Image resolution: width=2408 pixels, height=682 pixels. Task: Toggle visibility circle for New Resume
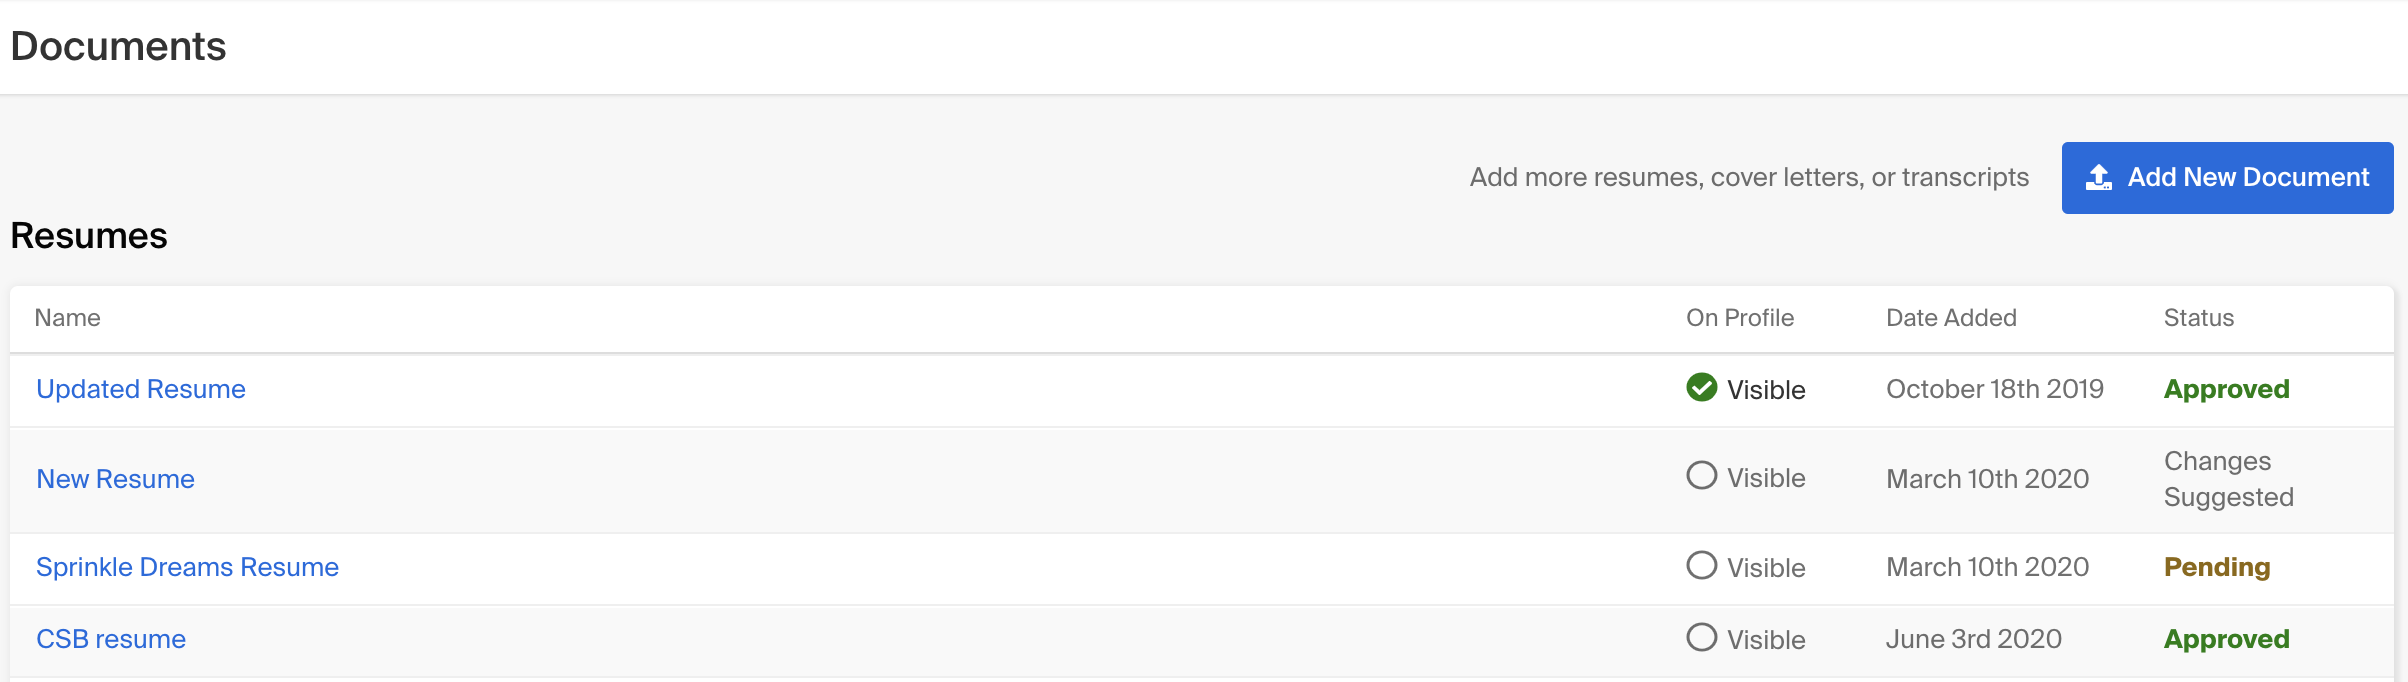tap(1701, 475)
